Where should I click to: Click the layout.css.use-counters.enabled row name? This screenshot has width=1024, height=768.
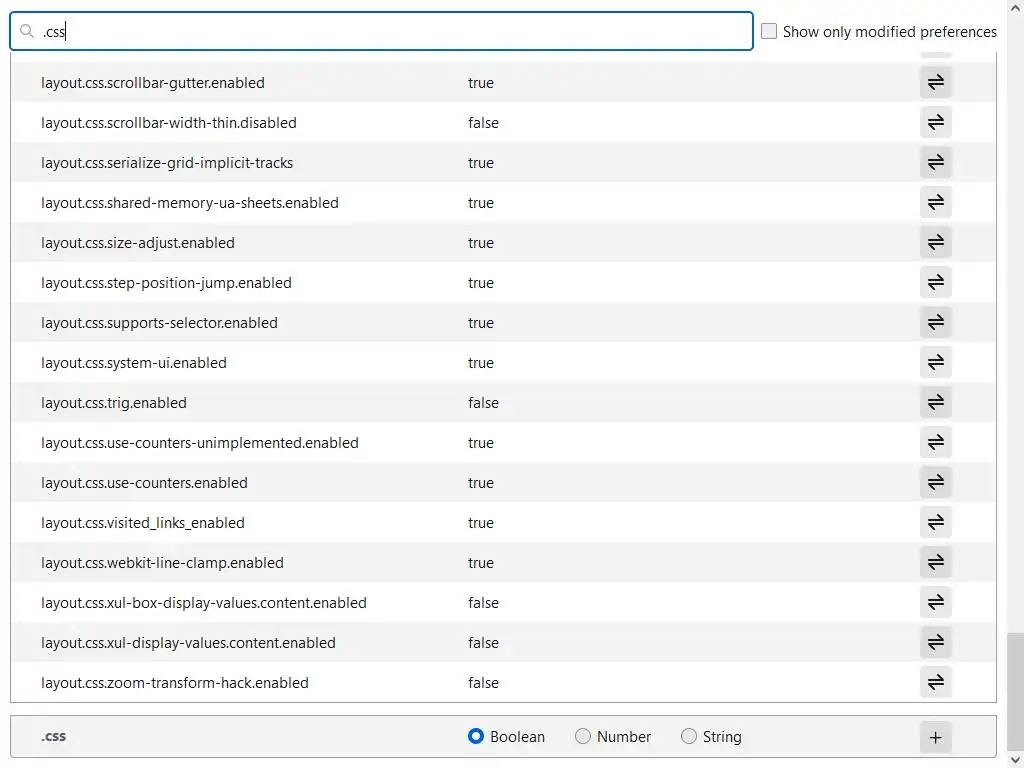[x=144, y=483]
